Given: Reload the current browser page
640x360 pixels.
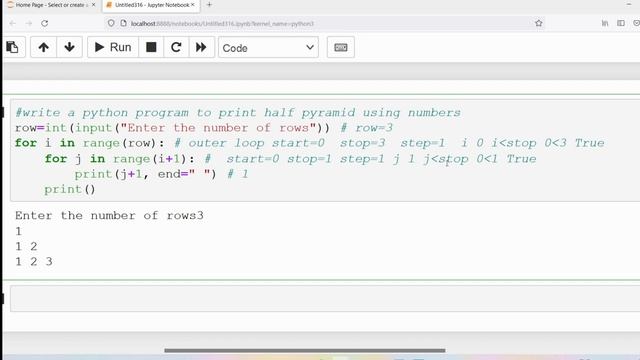Looking at the screenshot, I should click(44, 23).
